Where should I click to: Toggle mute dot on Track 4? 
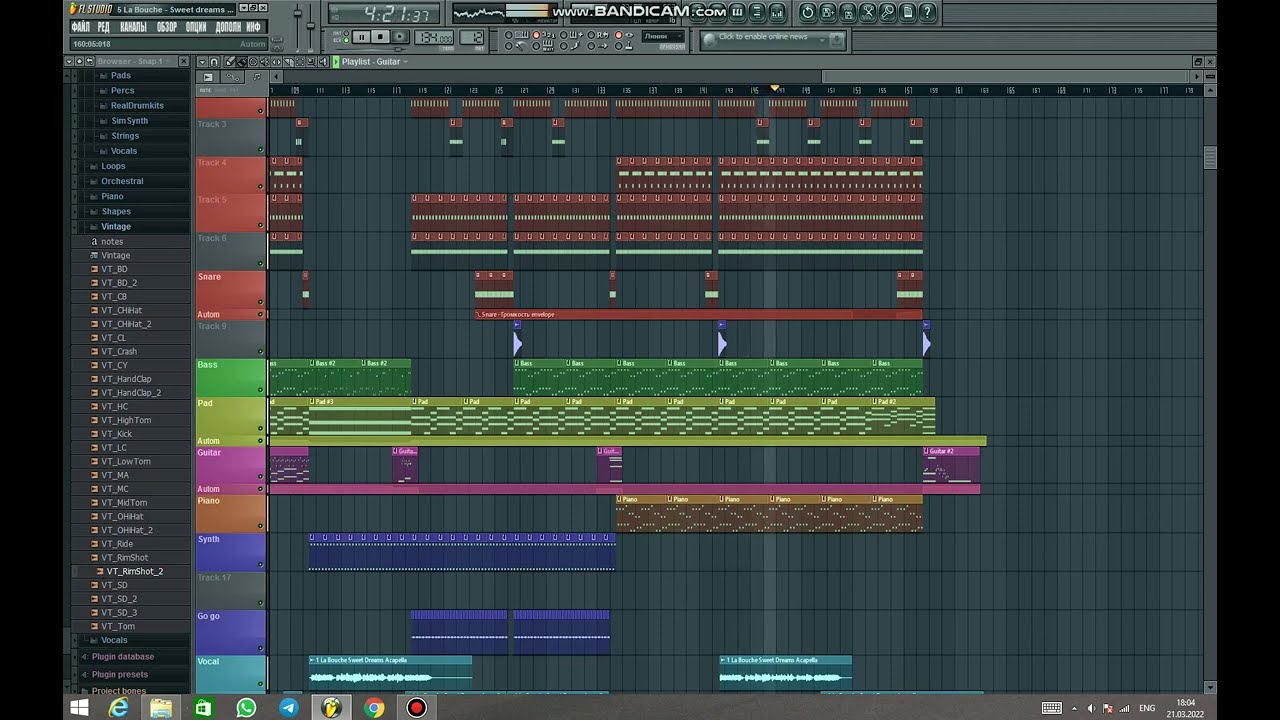(261, 187)
